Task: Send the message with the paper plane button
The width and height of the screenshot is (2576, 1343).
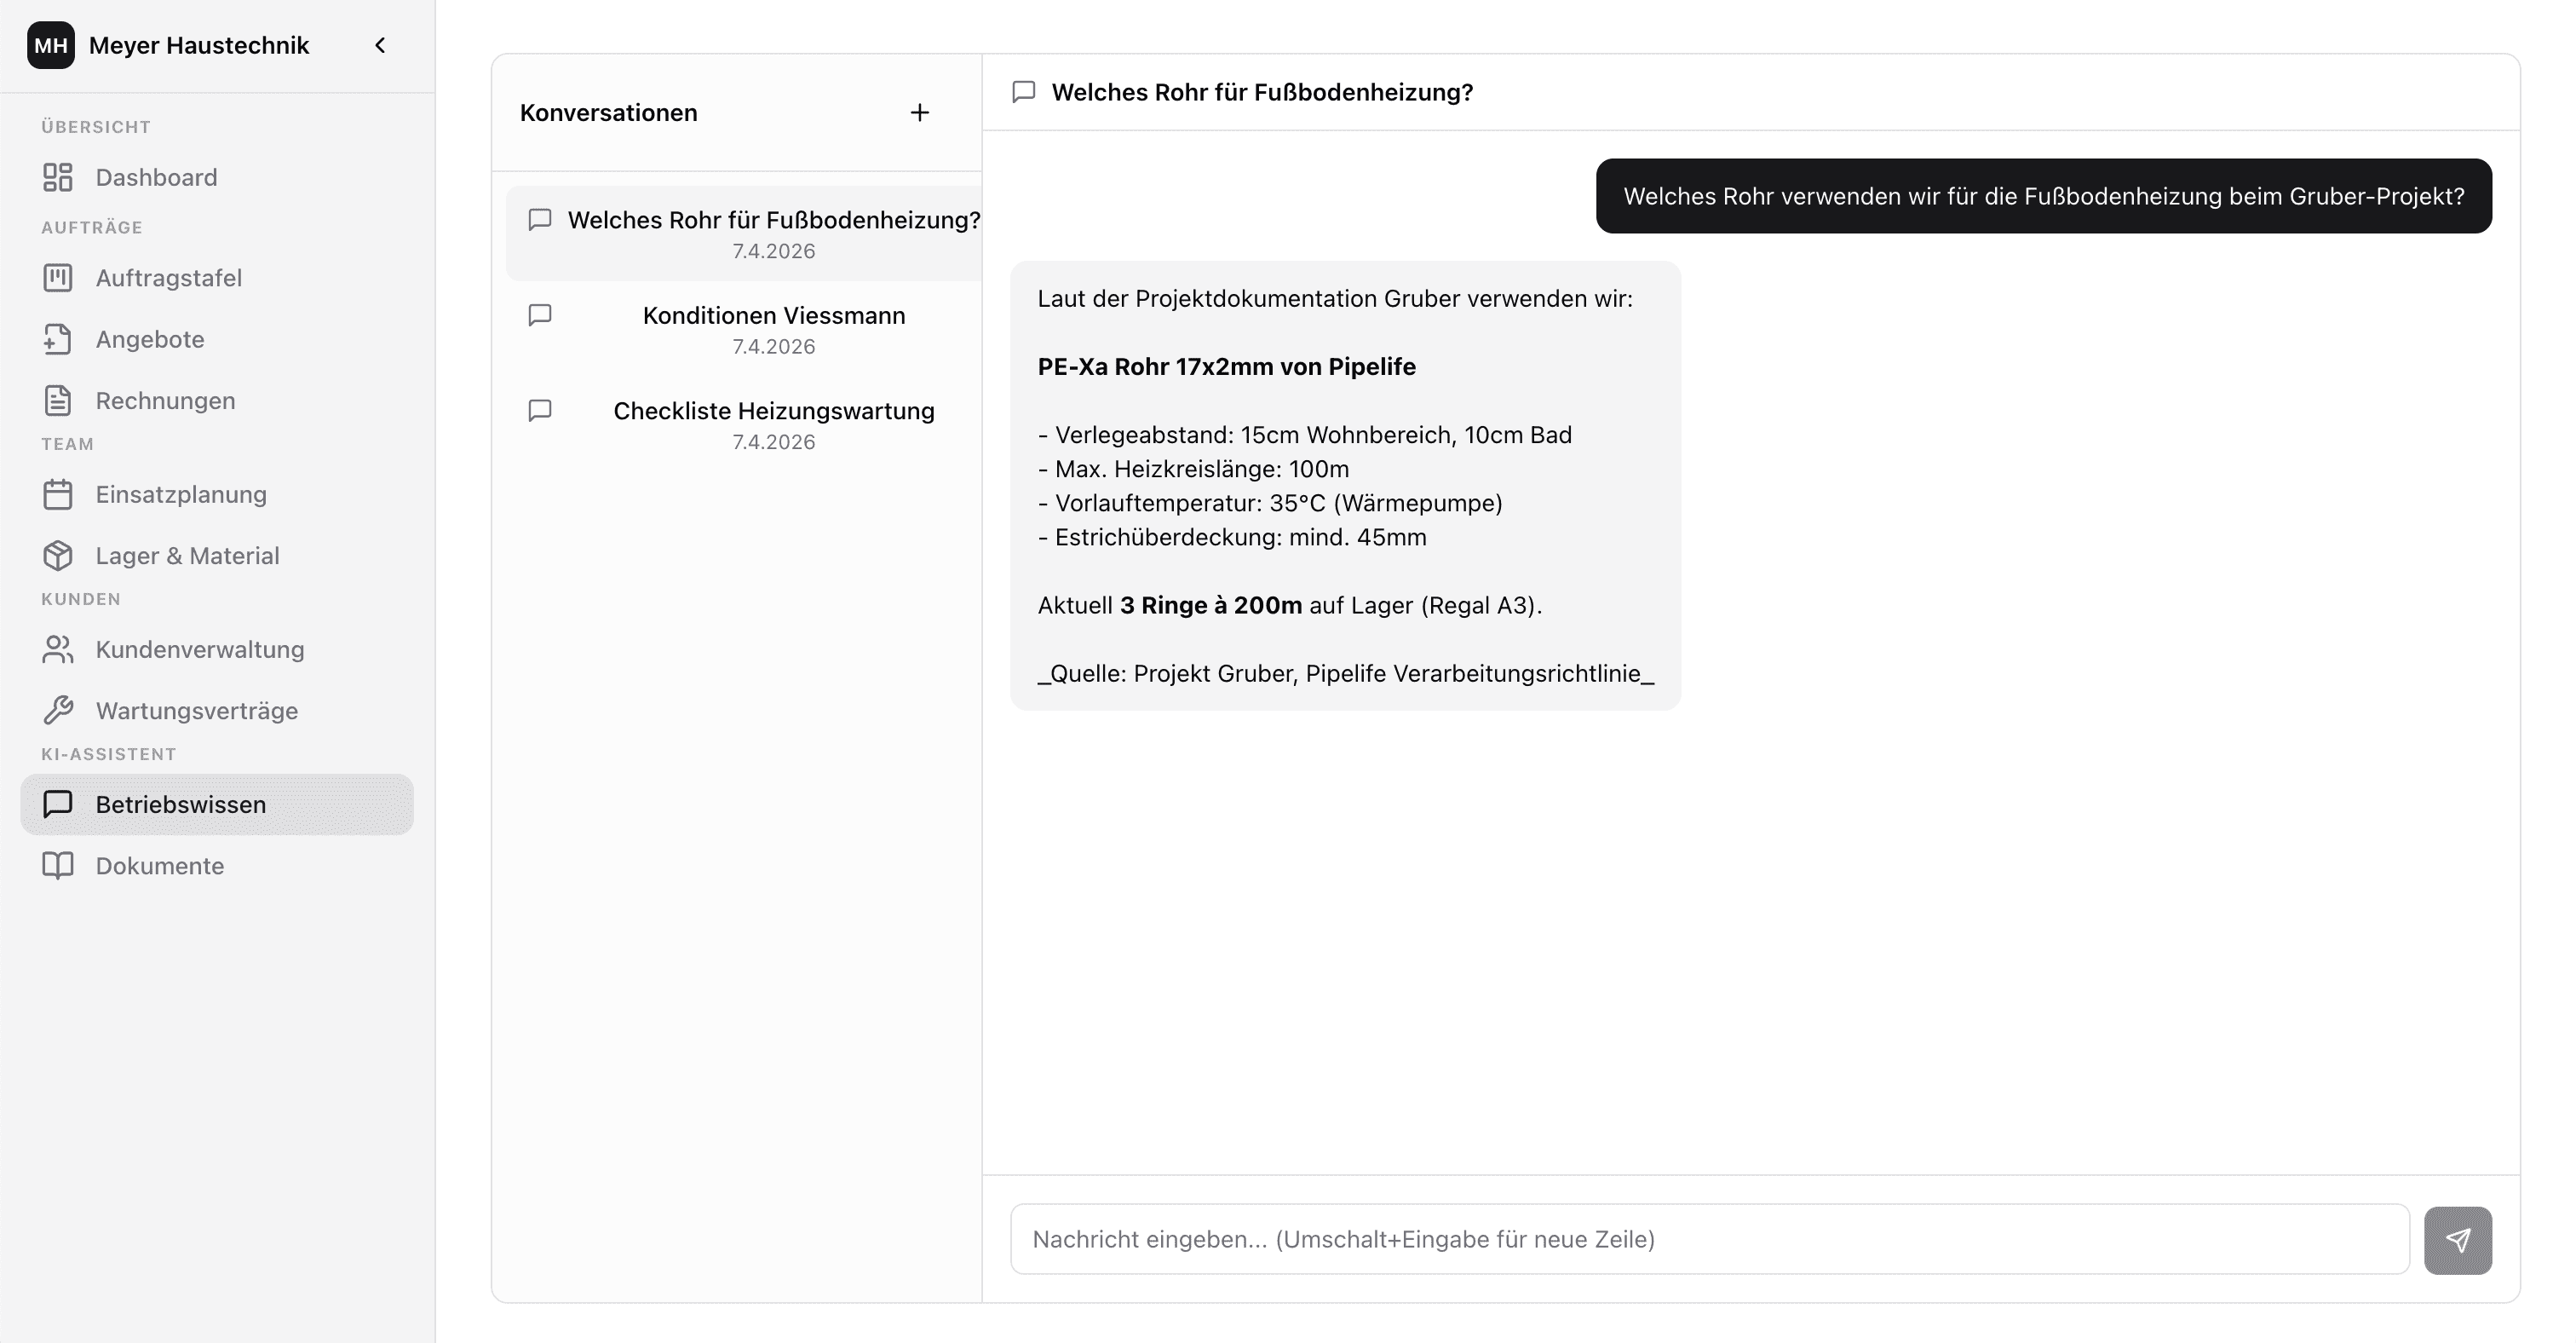Action: click(2458, 1240)
